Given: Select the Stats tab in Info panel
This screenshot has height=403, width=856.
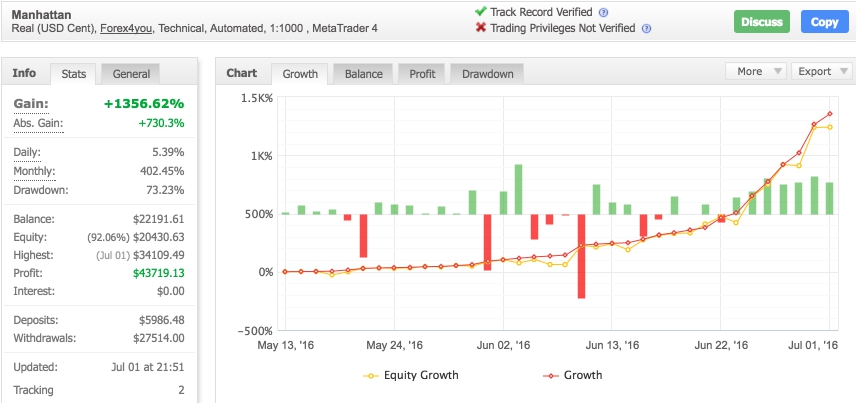Looking at the screenshot, I should [x=73, y=74].
